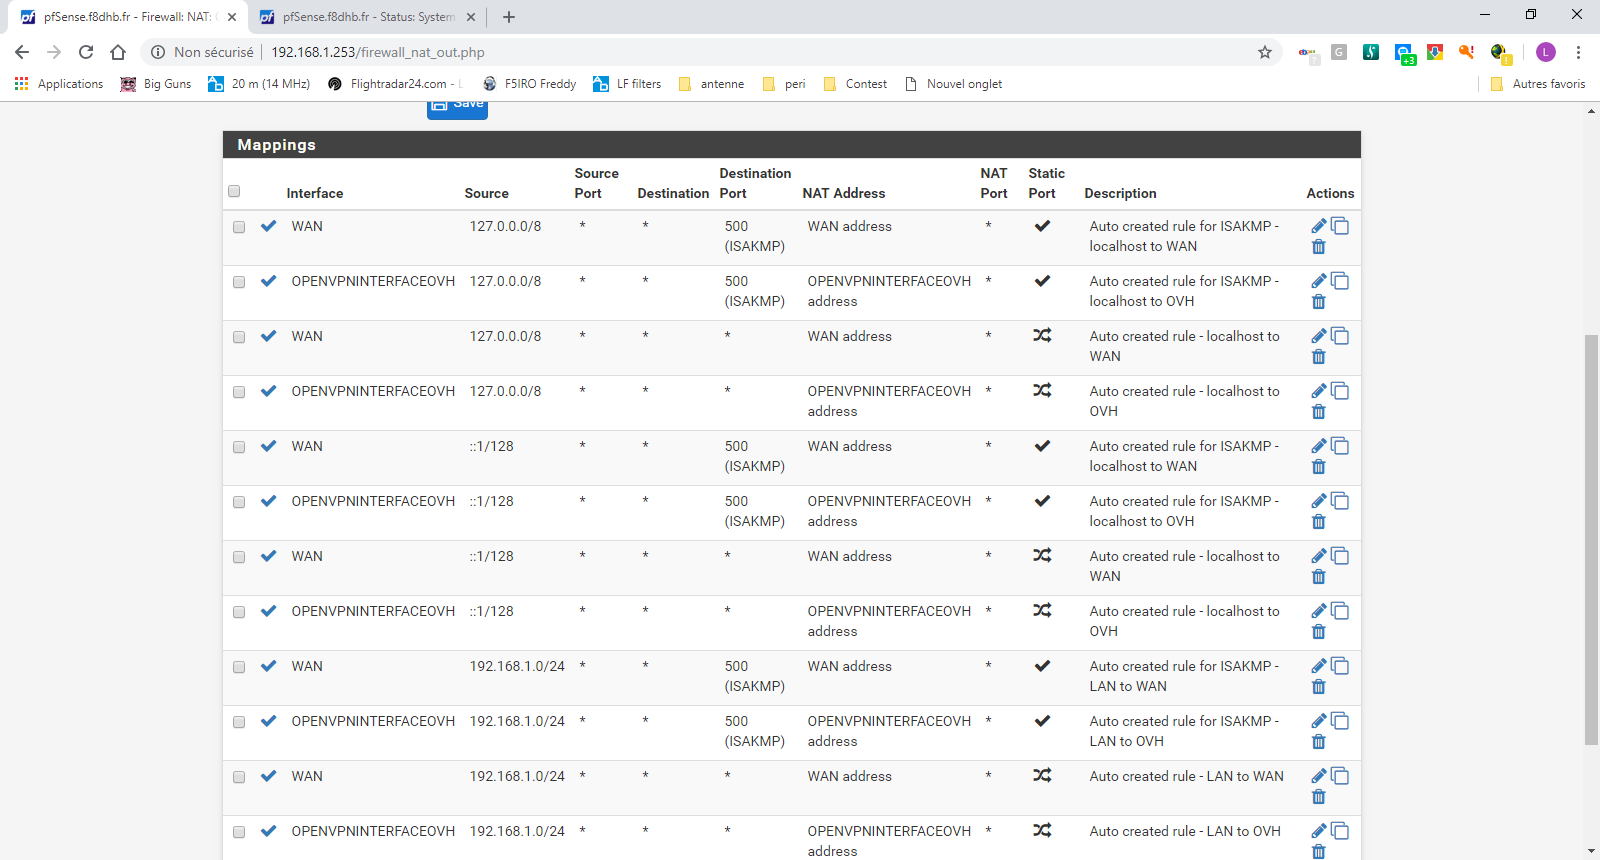This screenshot has width=1600, height=860.
Task: Disable the OPENVPNINTERFACEOVH 192.168.1.0/24 ISAKMP rule checkmark
Action: (x=268, y=721)
